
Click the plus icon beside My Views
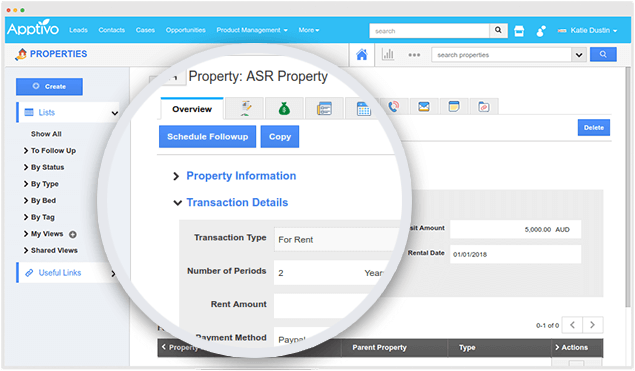[72, 234]
